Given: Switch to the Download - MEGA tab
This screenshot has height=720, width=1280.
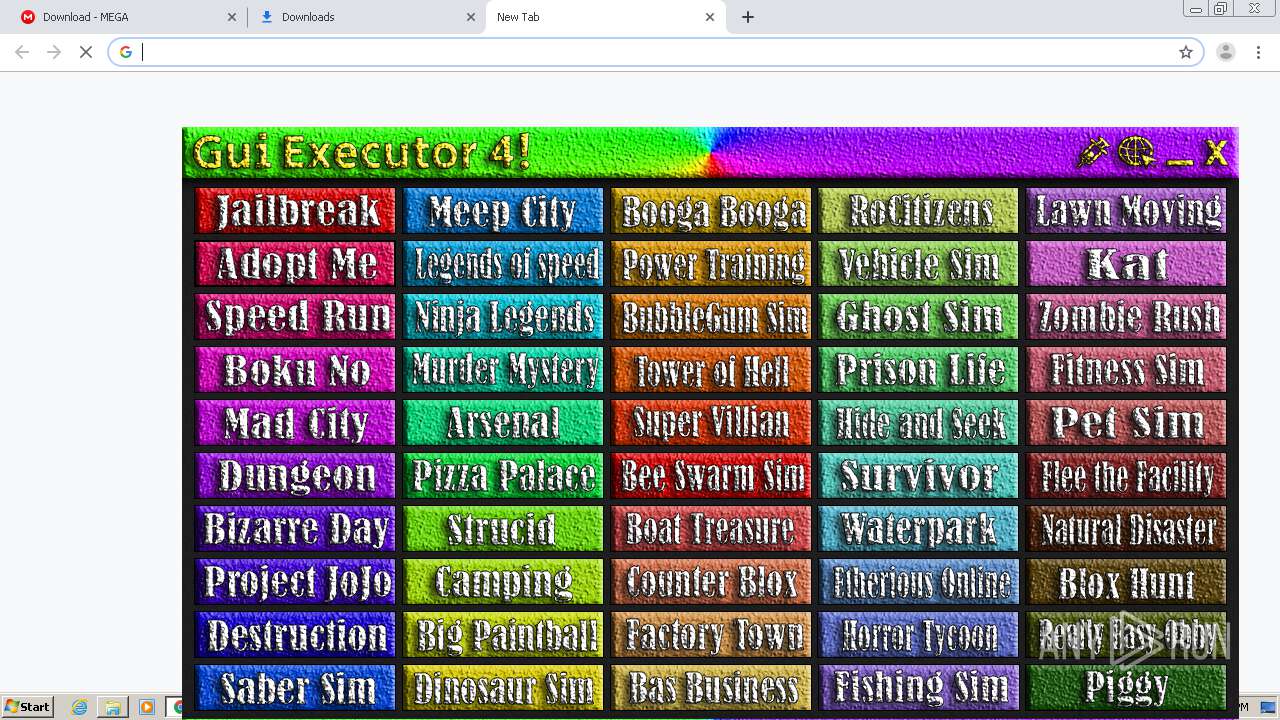Looking at the screenshot, I should point(128,17).
